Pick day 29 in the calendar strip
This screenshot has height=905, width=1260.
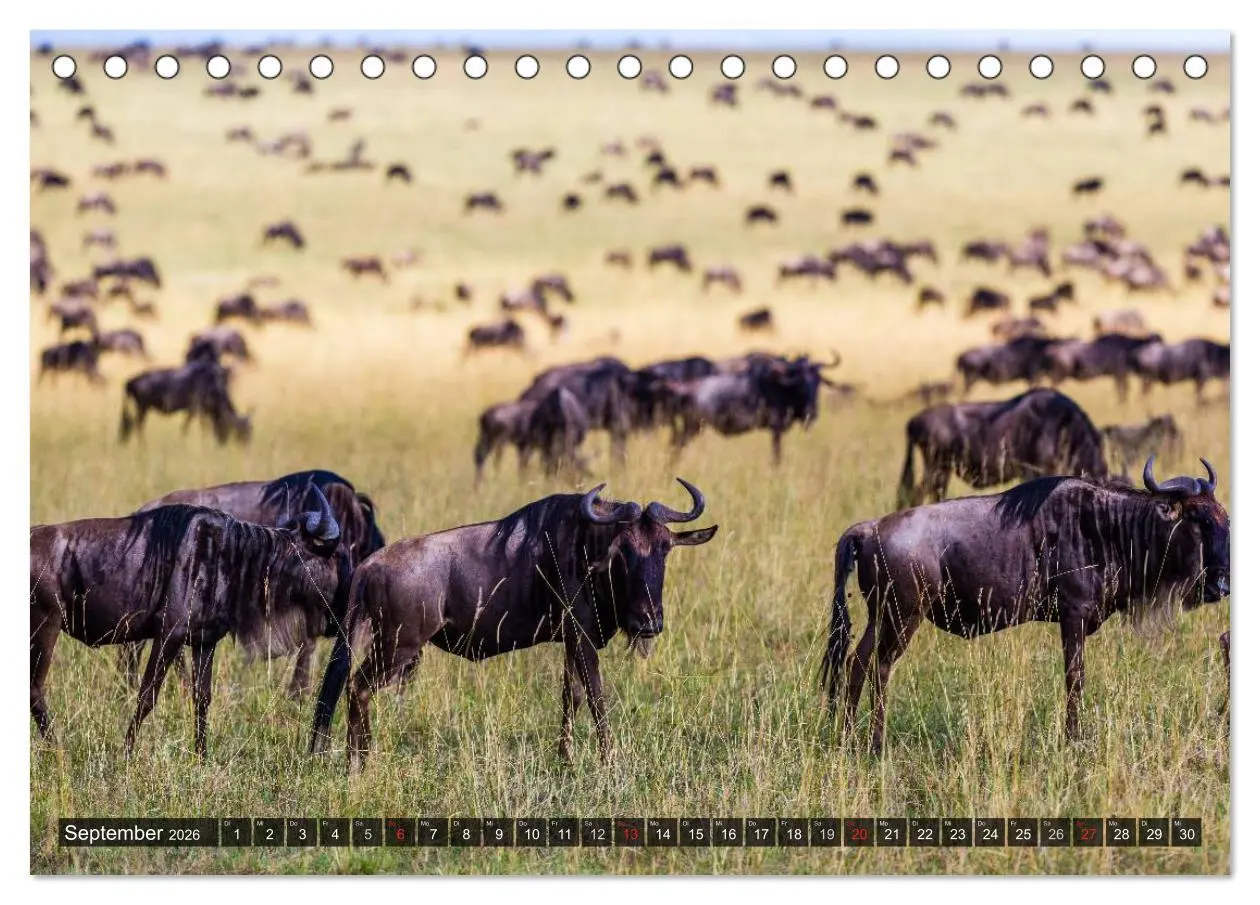pos(1154,833)
